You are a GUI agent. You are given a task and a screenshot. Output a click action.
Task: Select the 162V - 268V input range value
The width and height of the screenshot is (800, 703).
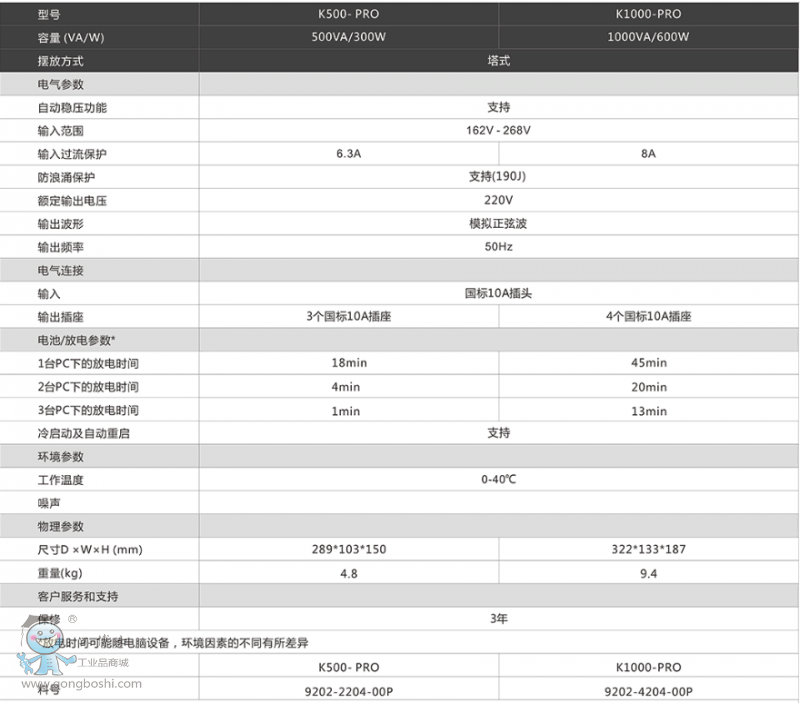[x=498, y=131]
